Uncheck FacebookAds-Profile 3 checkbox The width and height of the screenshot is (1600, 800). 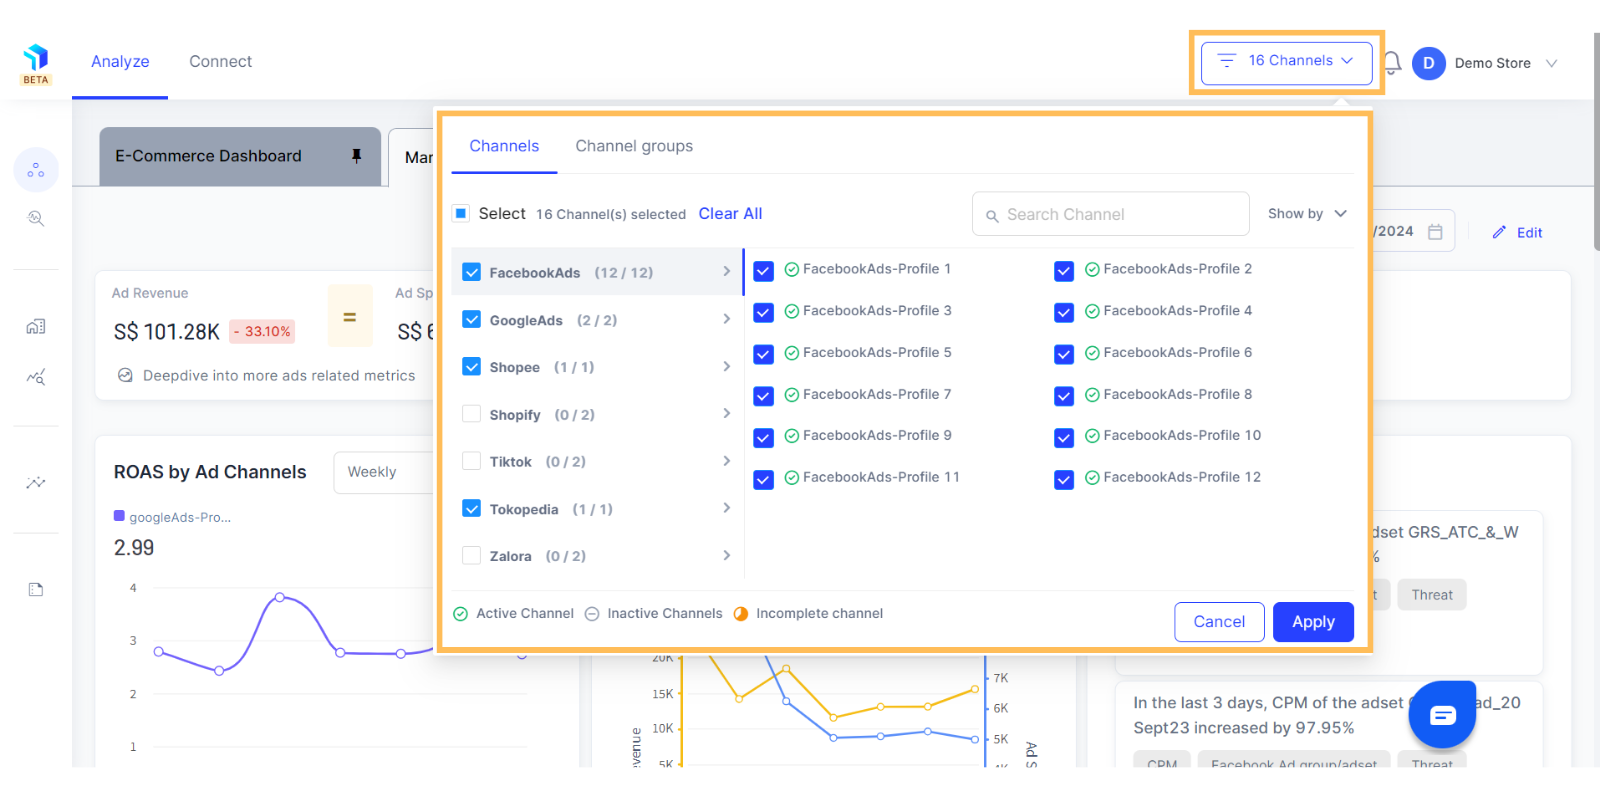tap(764, 312)
